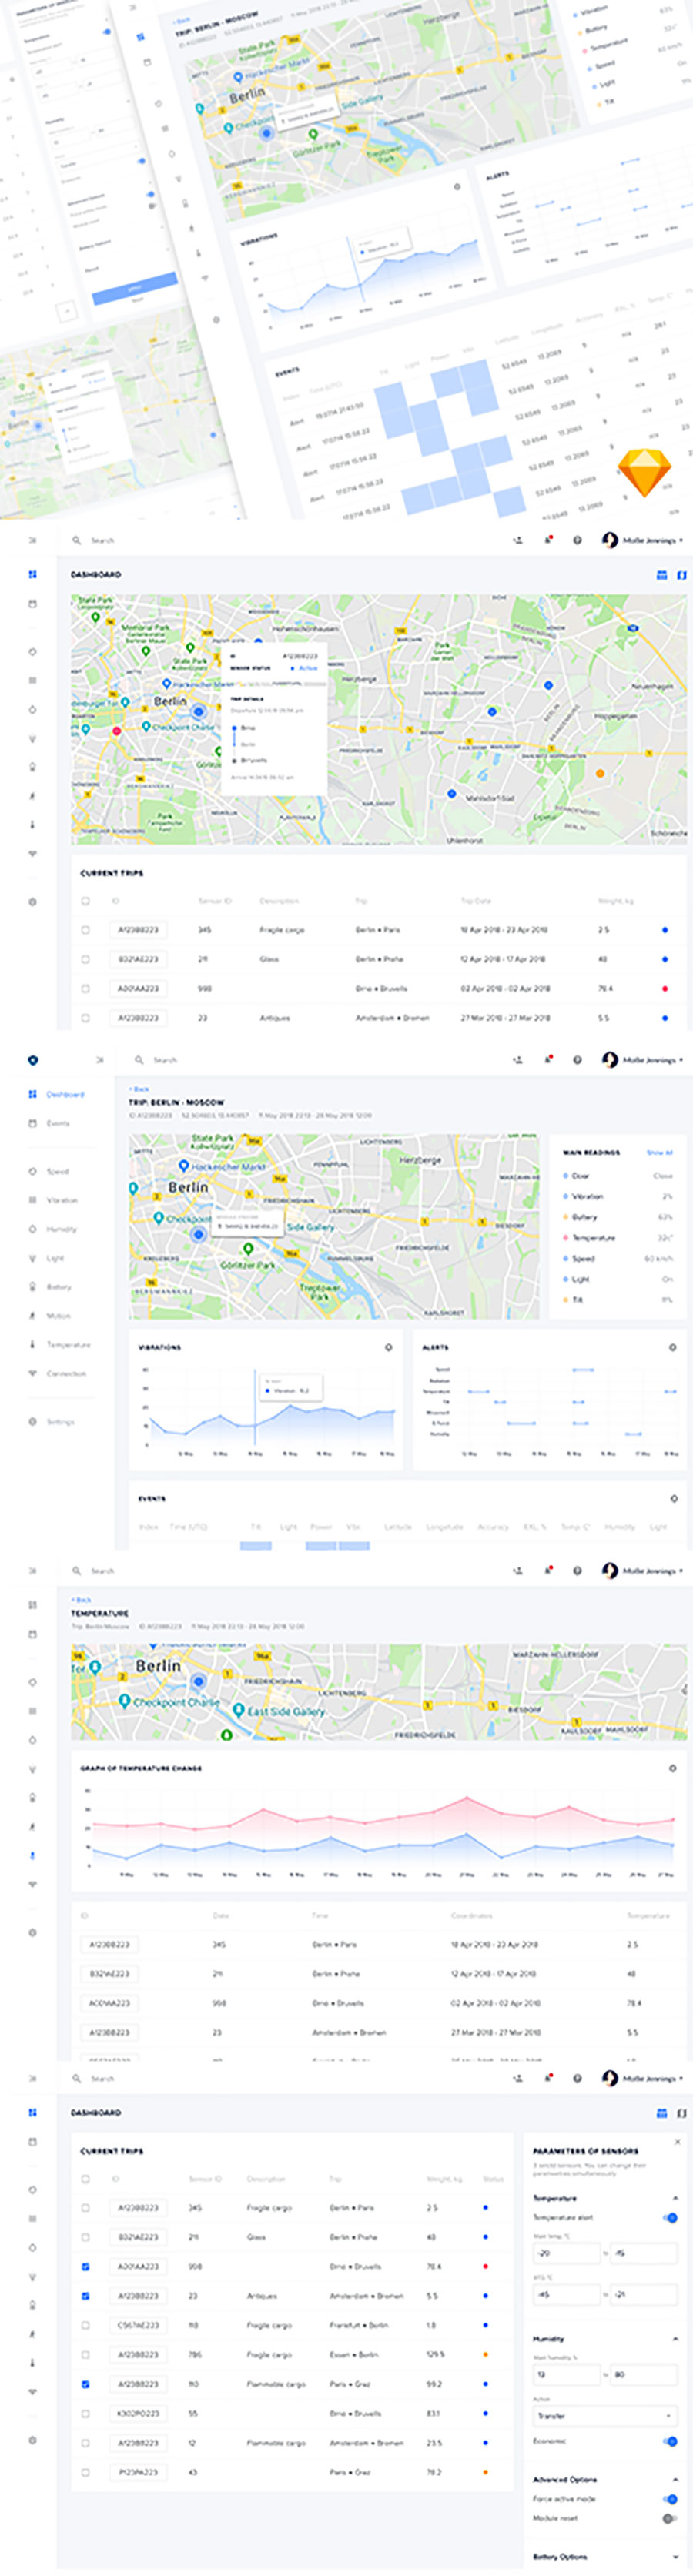This screenshot has width=693, height=2576.
Task: Select Settings in the Trip screen sidebar
Action: pyautogui.click(x=60, y=1421)
